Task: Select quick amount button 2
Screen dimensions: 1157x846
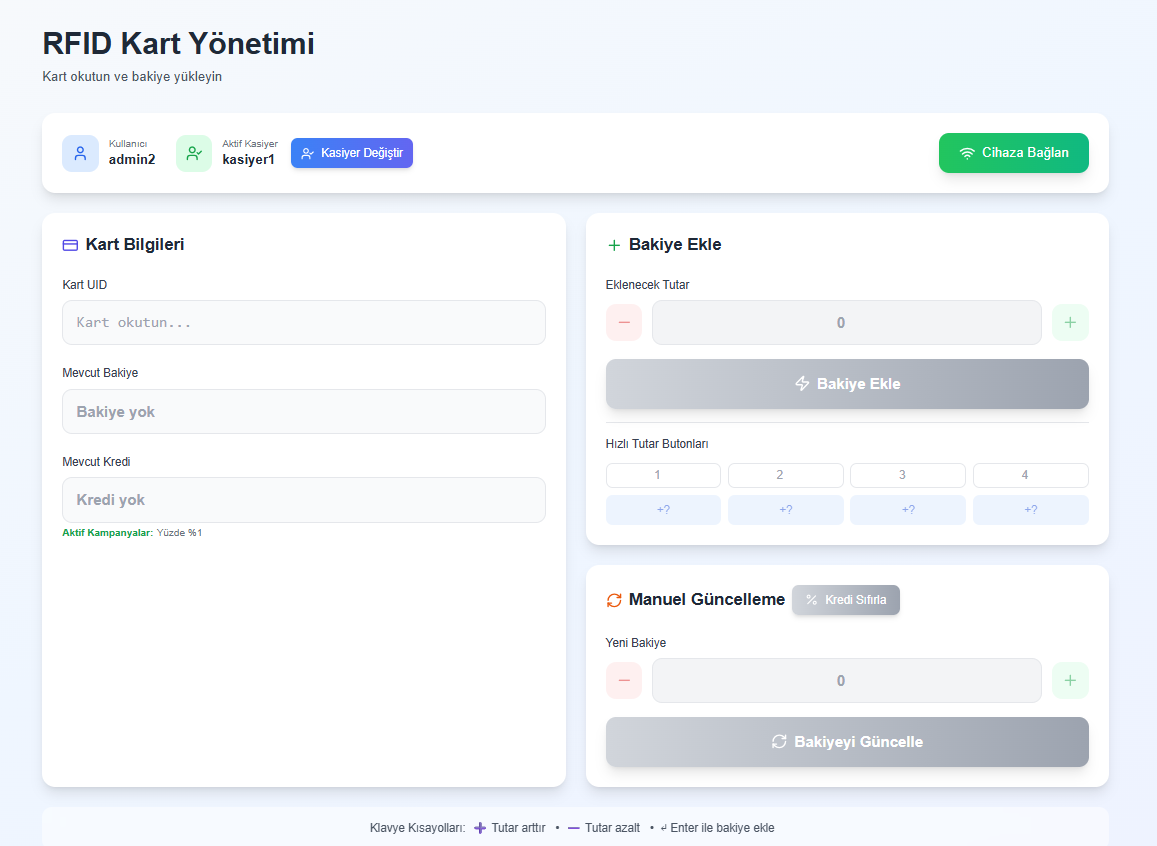Action: click(785, 475)
